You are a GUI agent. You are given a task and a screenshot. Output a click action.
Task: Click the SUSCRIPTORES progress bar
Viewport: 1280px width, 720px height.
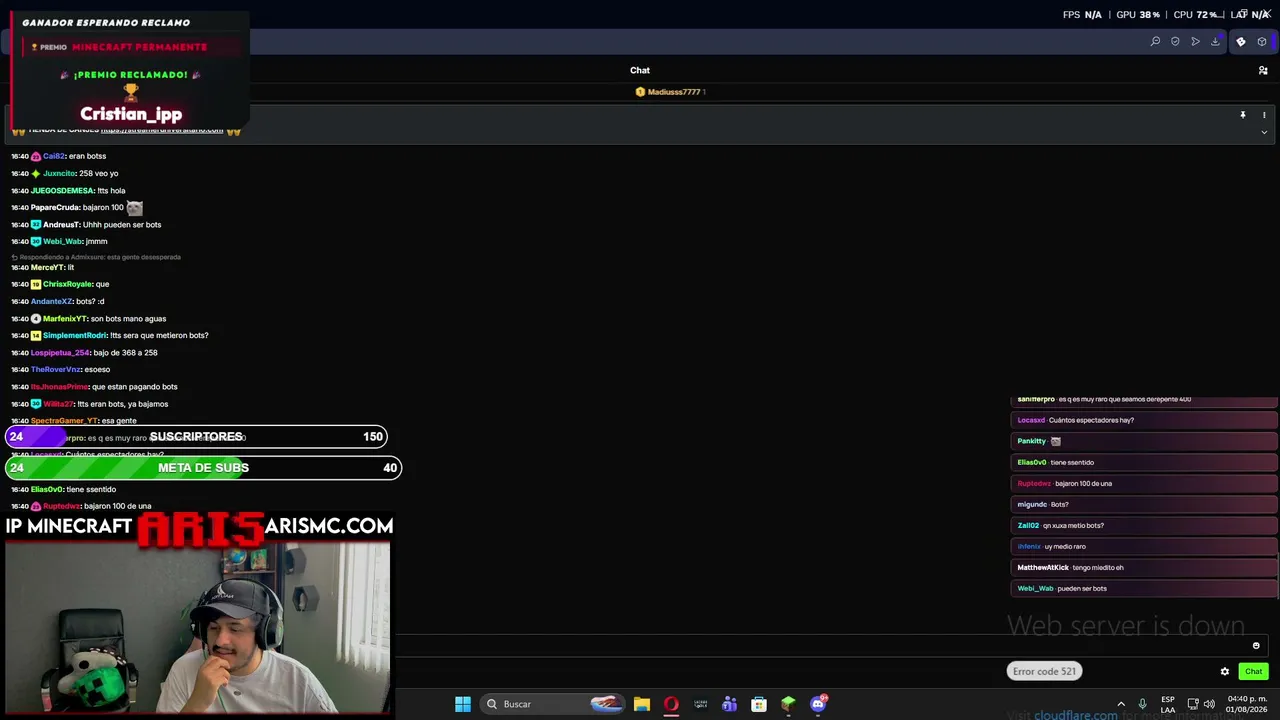click(196, 437)
